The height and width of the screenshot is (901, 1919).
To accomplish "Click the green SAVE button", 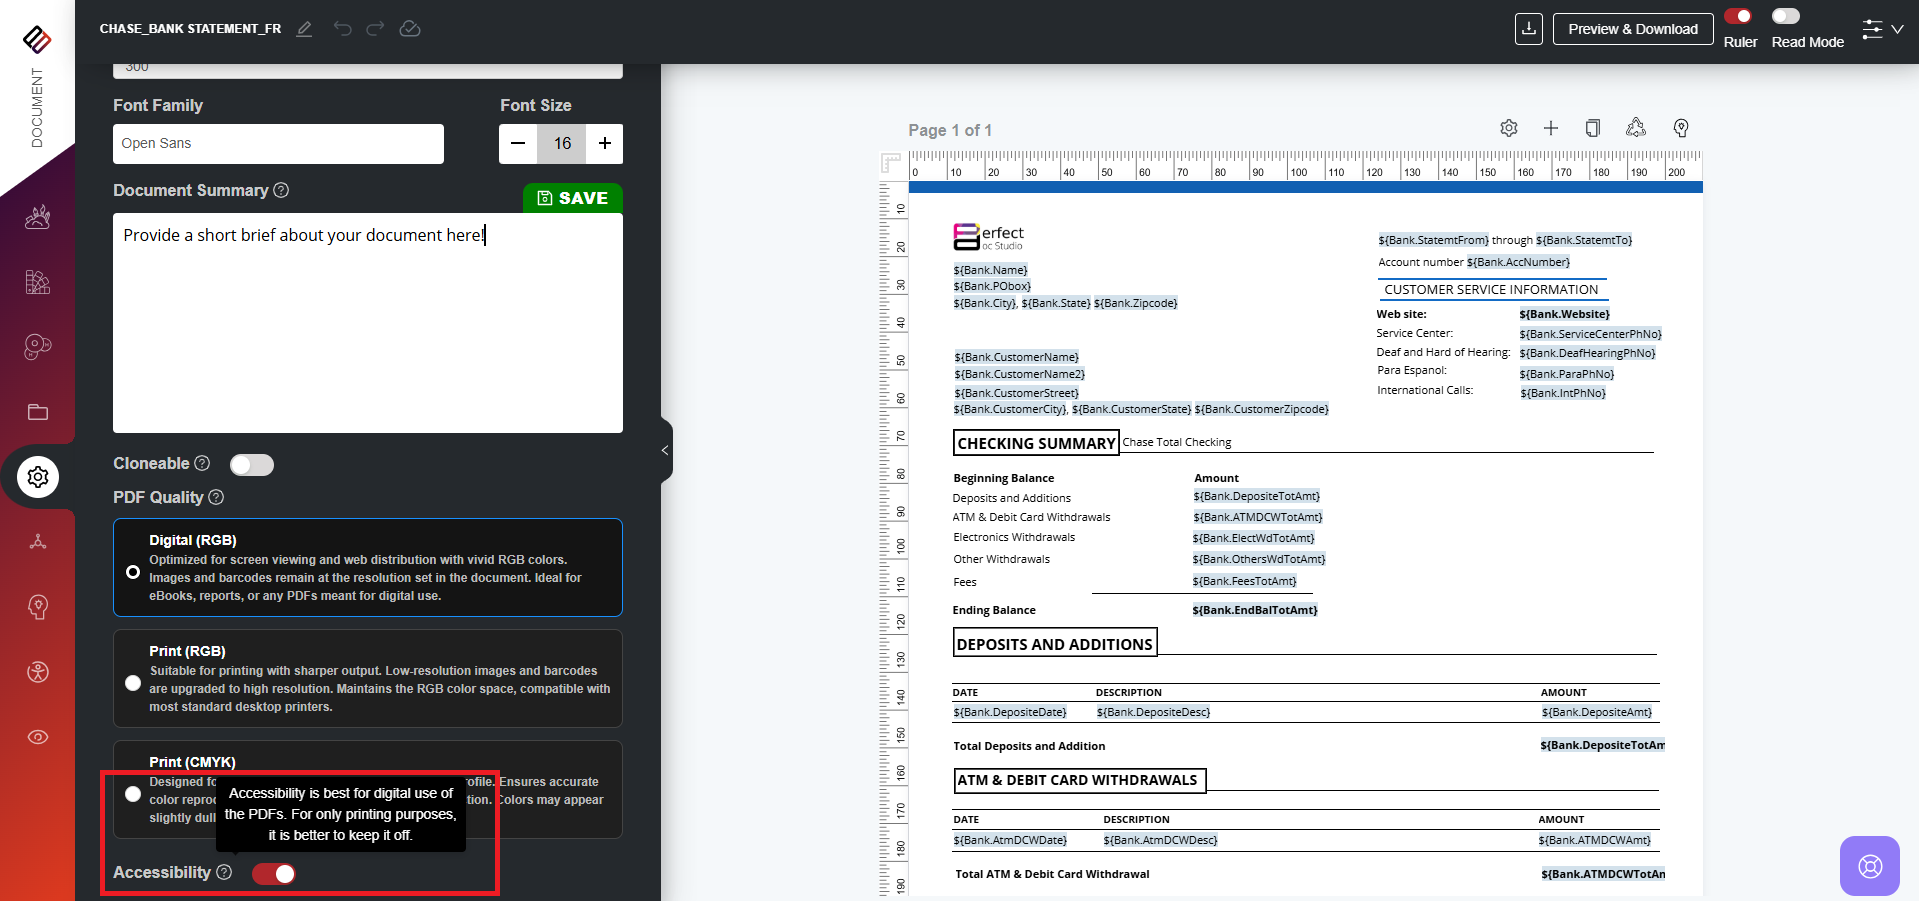I will click(572, 198).
